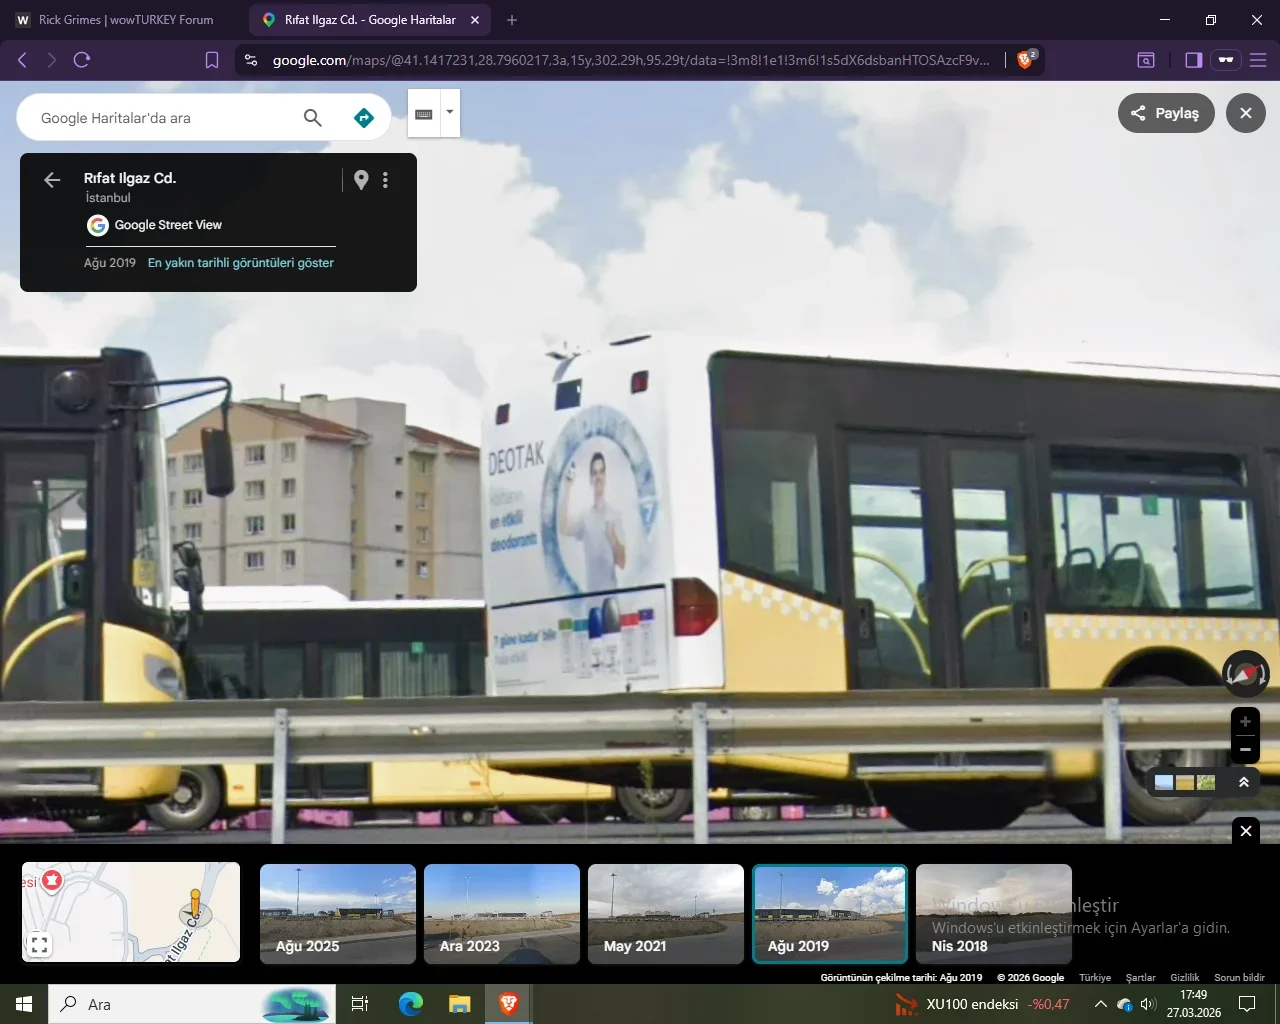Open the keyboard input tools dropdown arrow

pyautogui.click(x=450, y=112)
